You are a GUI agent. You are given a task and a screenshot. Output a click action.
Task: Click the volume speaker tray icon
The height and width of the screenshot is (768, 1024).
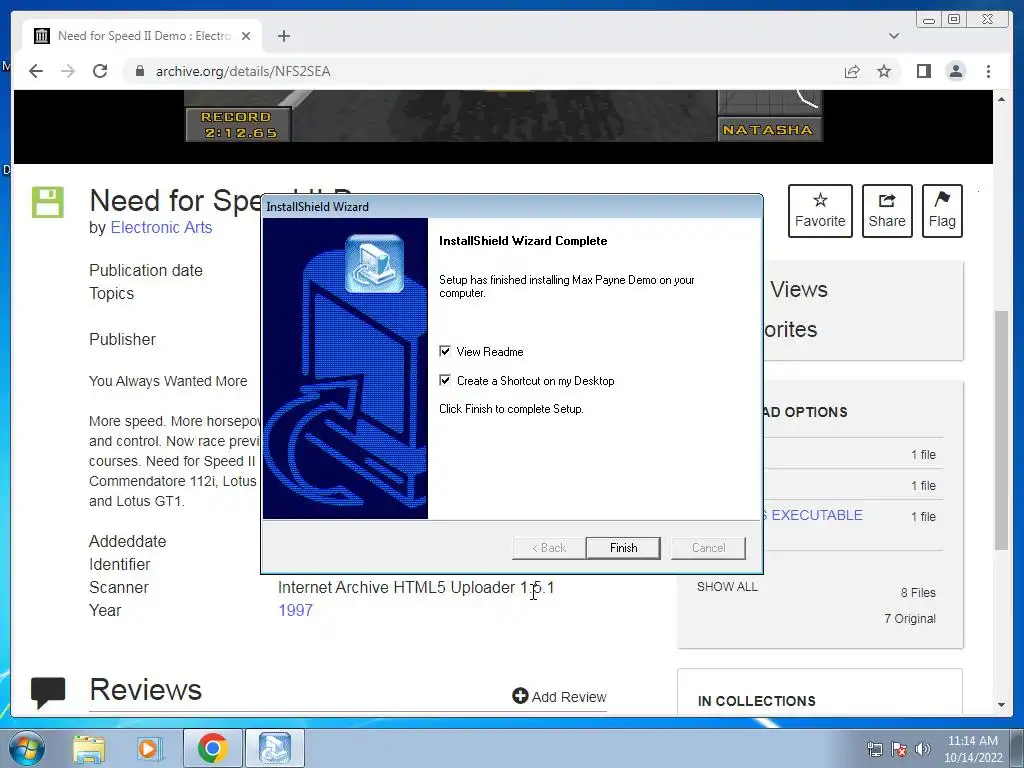pyautogui.click(x=923, y=748)
